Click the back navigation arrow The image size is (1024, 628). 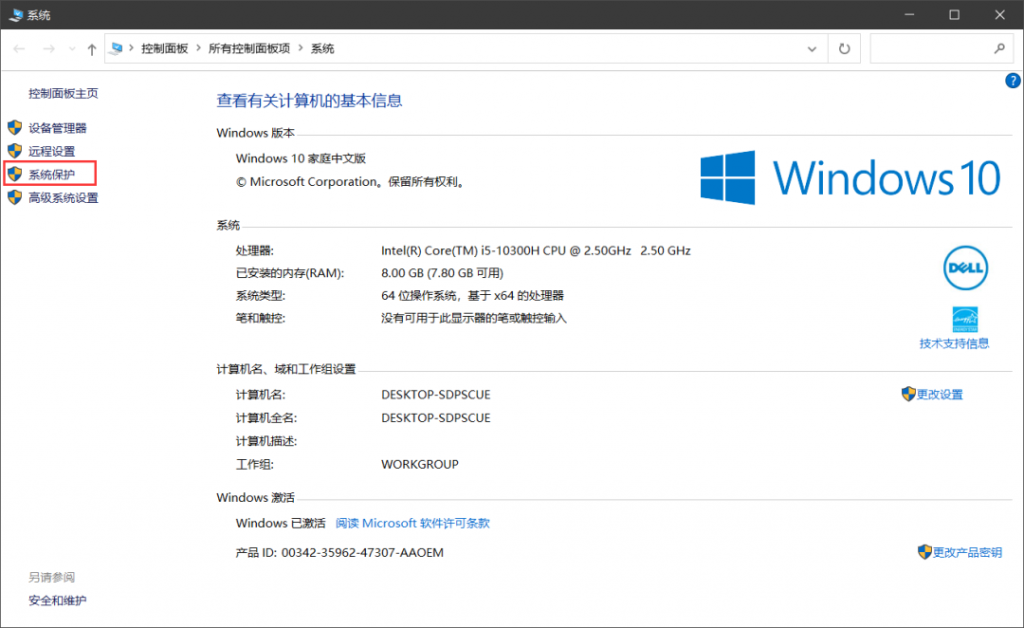click(x=20, y=49)
